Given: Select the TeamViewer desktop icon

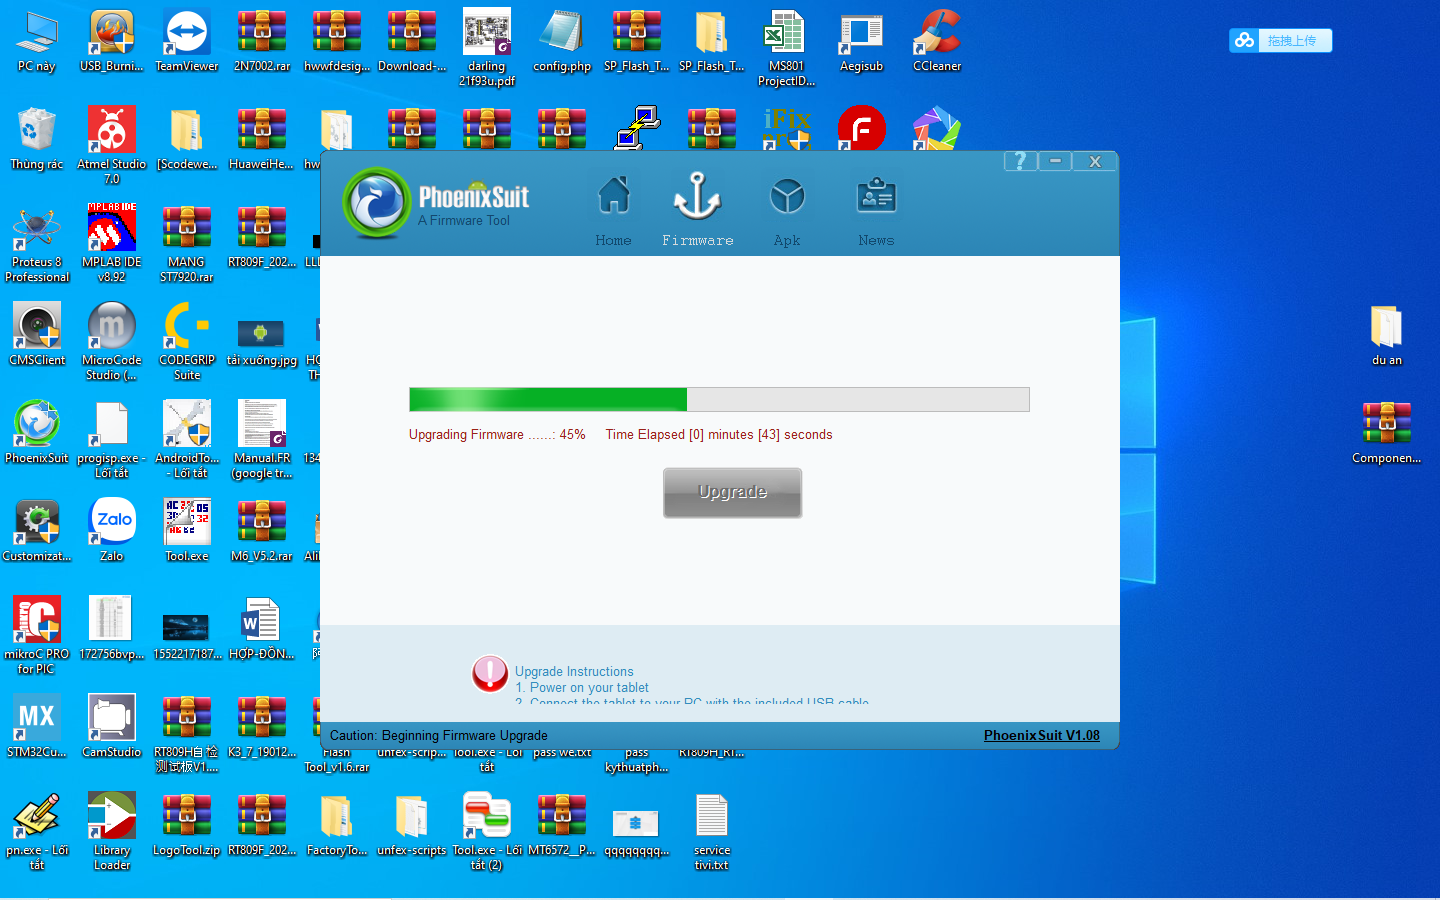Looking at the screenshot, I should click(187, 42).
